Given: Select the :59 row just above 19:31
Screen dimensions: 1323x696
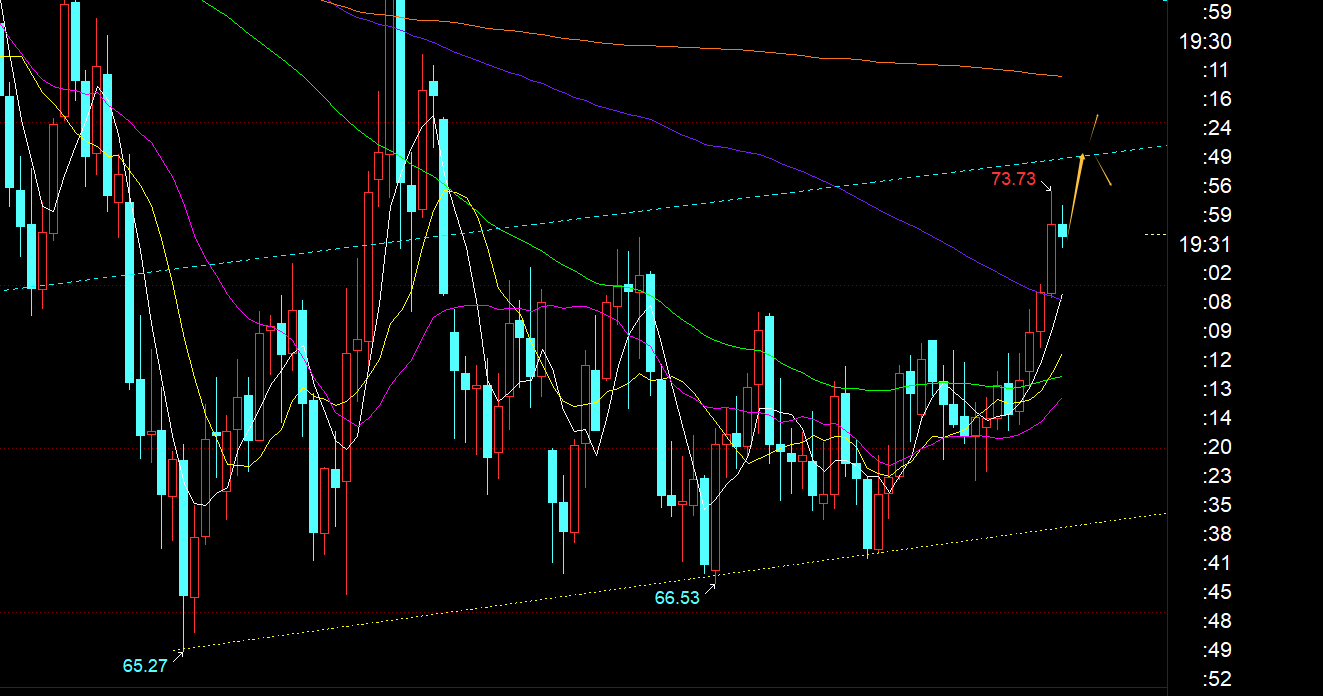Looking at the screenshot, I should (x=1216, y=215).
